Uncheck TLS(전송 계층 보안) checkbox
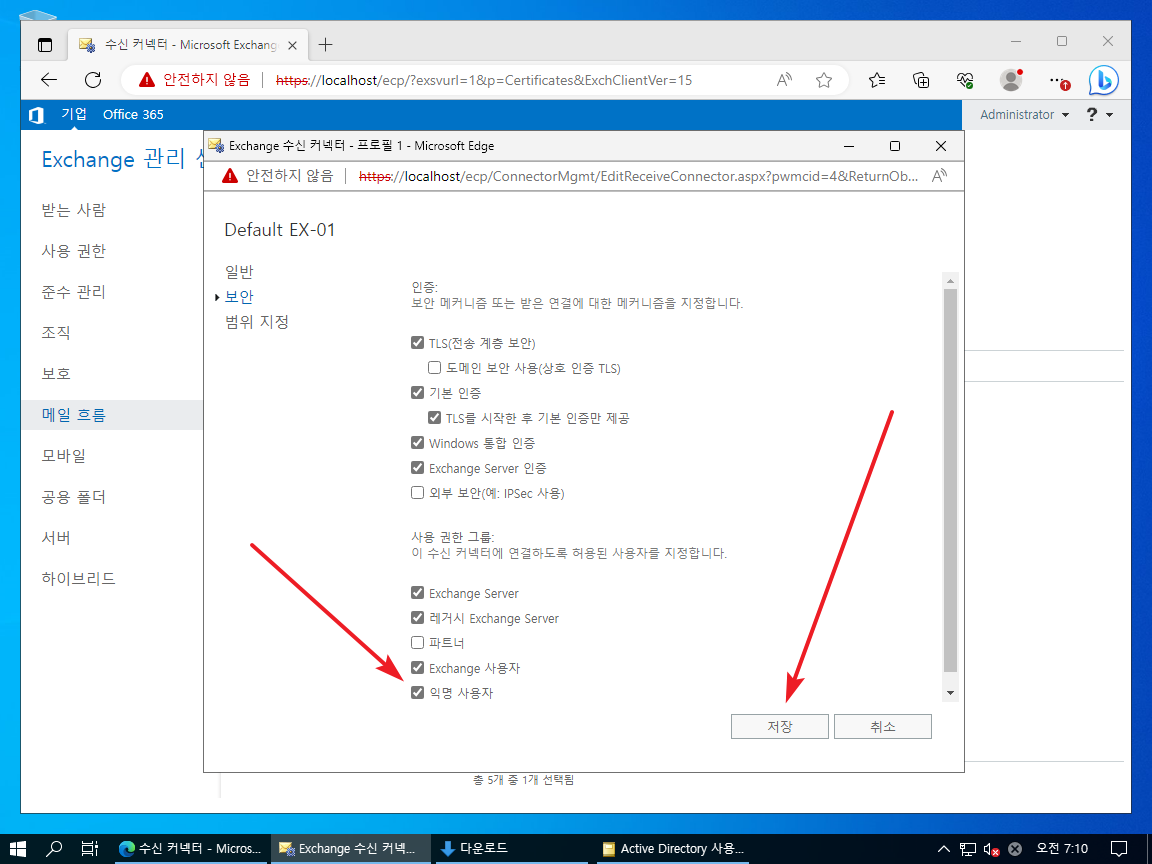 [417, 342]
